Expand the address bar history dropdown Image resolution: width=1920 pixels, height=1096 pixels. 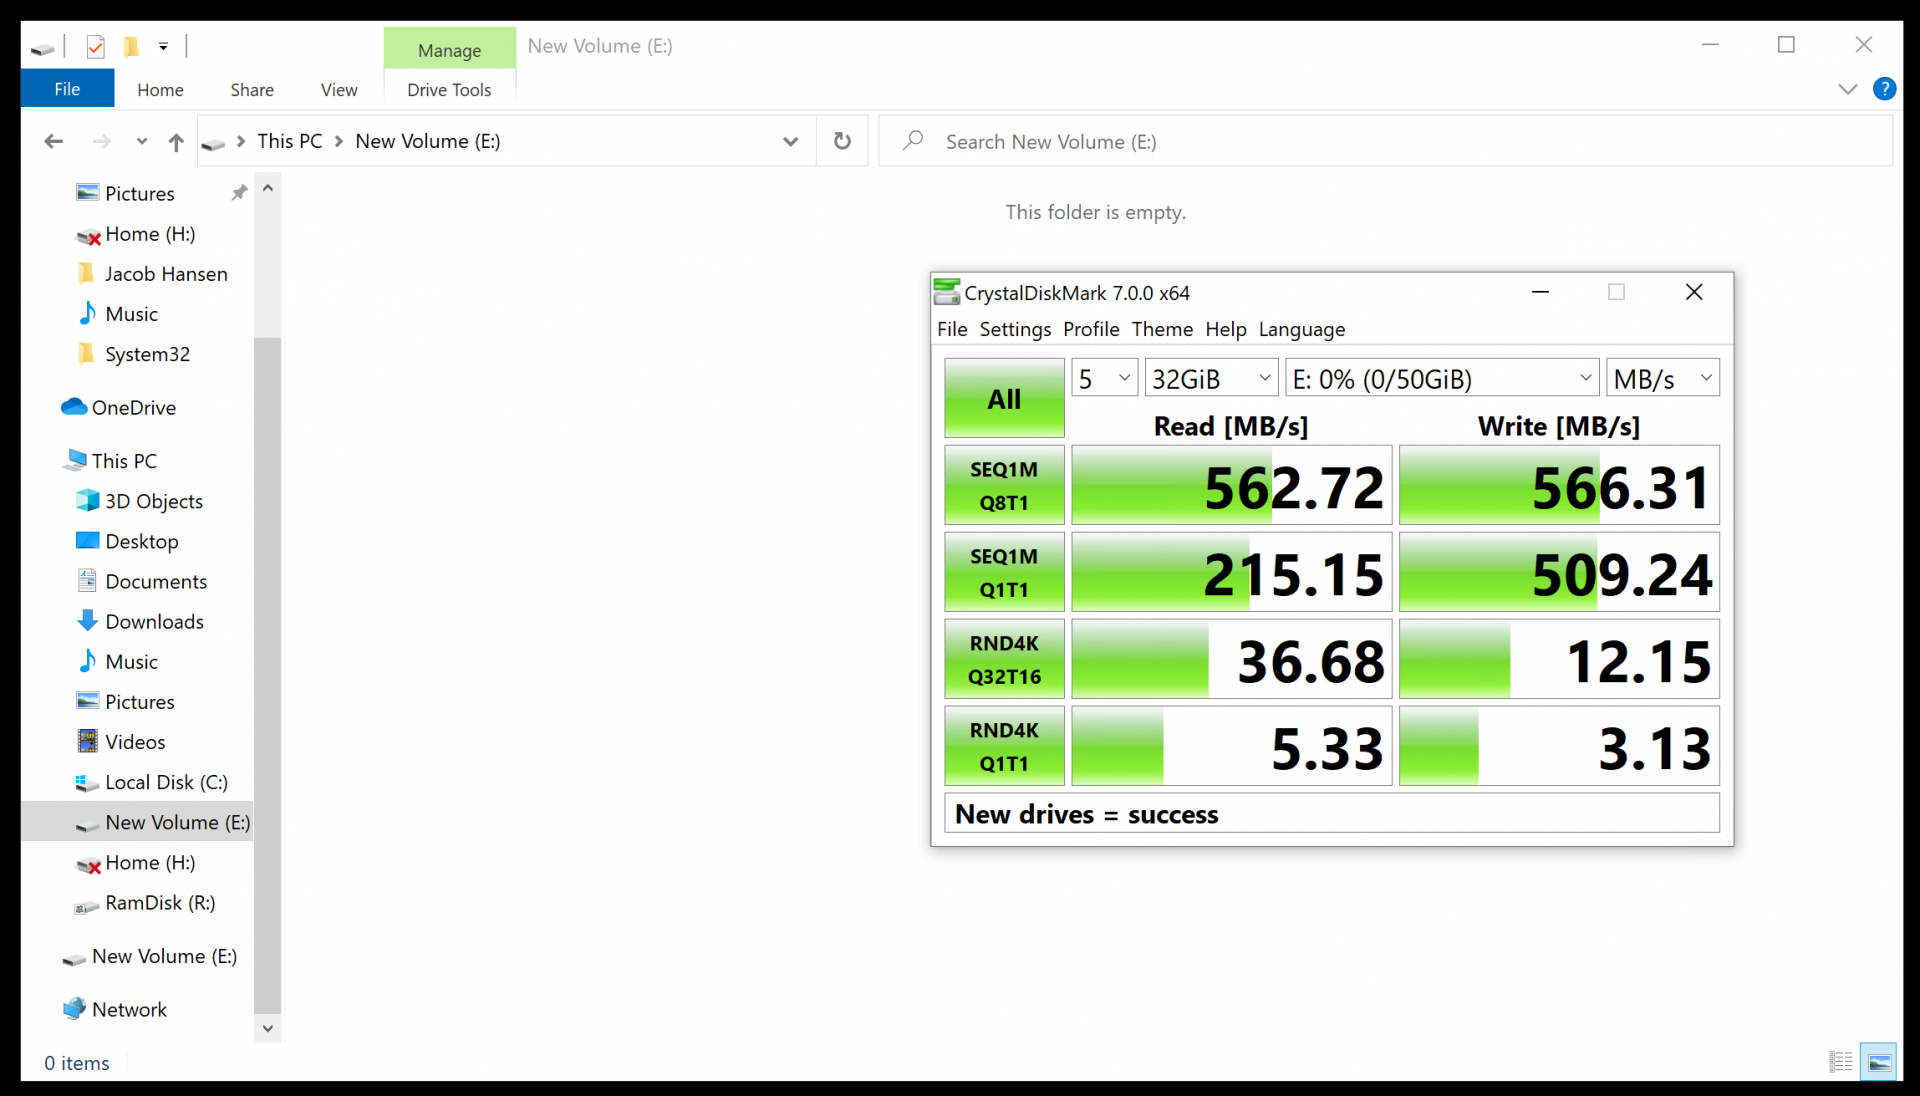tap(790, 141)
